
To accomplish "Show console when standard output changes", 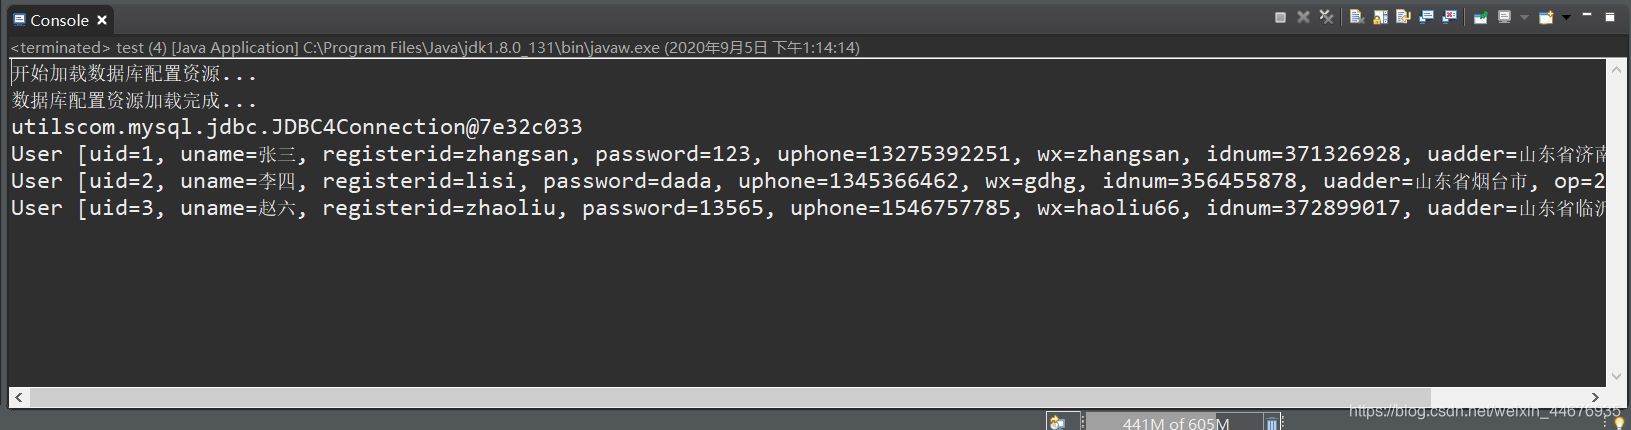I will tap(1426, 17).
